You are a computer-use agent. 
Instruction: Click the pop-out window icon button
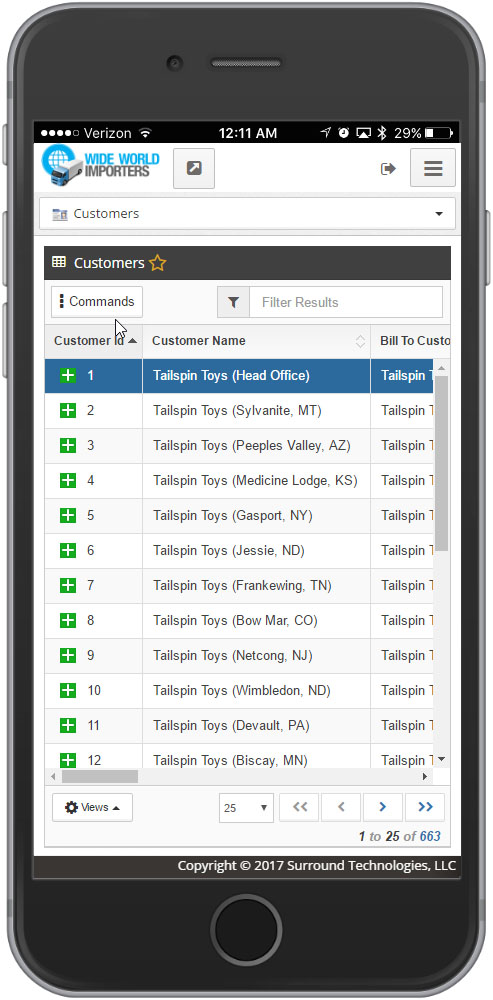(x=194, y=168)
